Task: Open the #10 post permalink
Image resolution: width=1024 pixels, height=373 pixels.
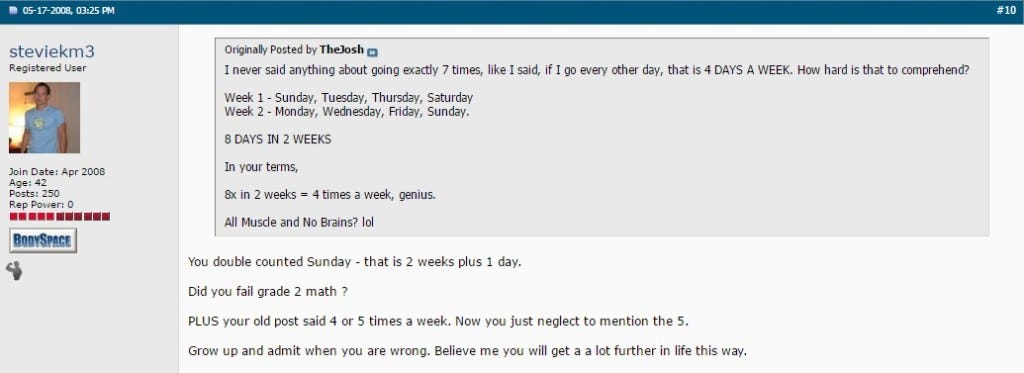Action: click(x=1006, y=10)
